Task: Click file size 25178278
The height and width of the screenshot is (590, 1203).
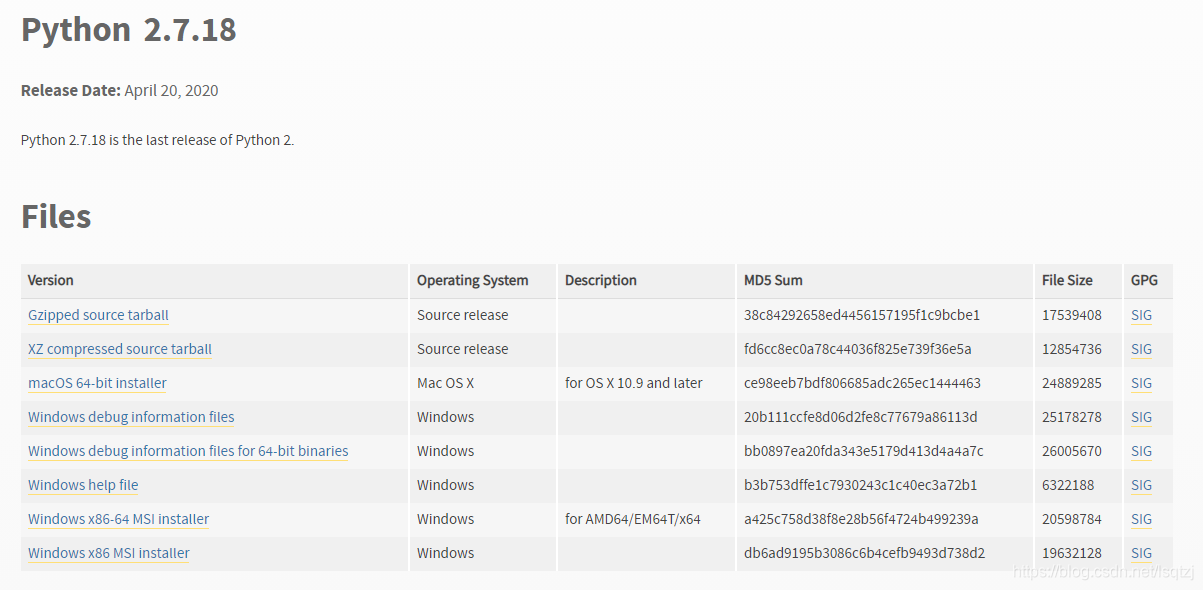Action: click(x=1072, y=417)
